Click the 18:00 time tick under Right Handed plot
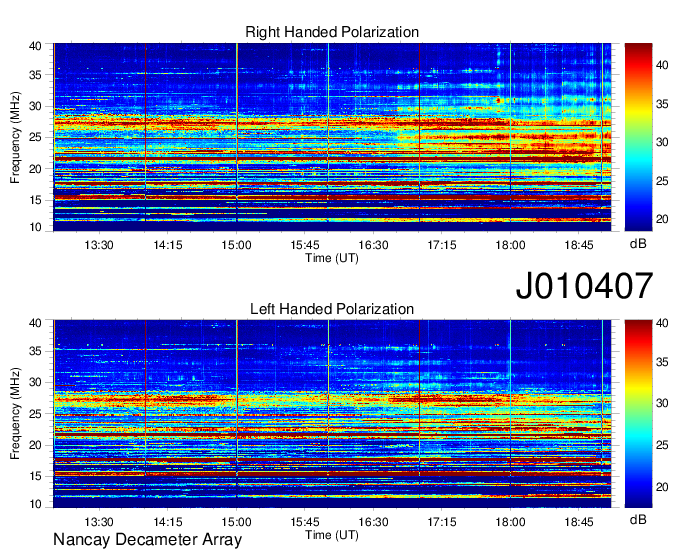The image size is (680, 552). pyautogui.click(x=510, y=245)
